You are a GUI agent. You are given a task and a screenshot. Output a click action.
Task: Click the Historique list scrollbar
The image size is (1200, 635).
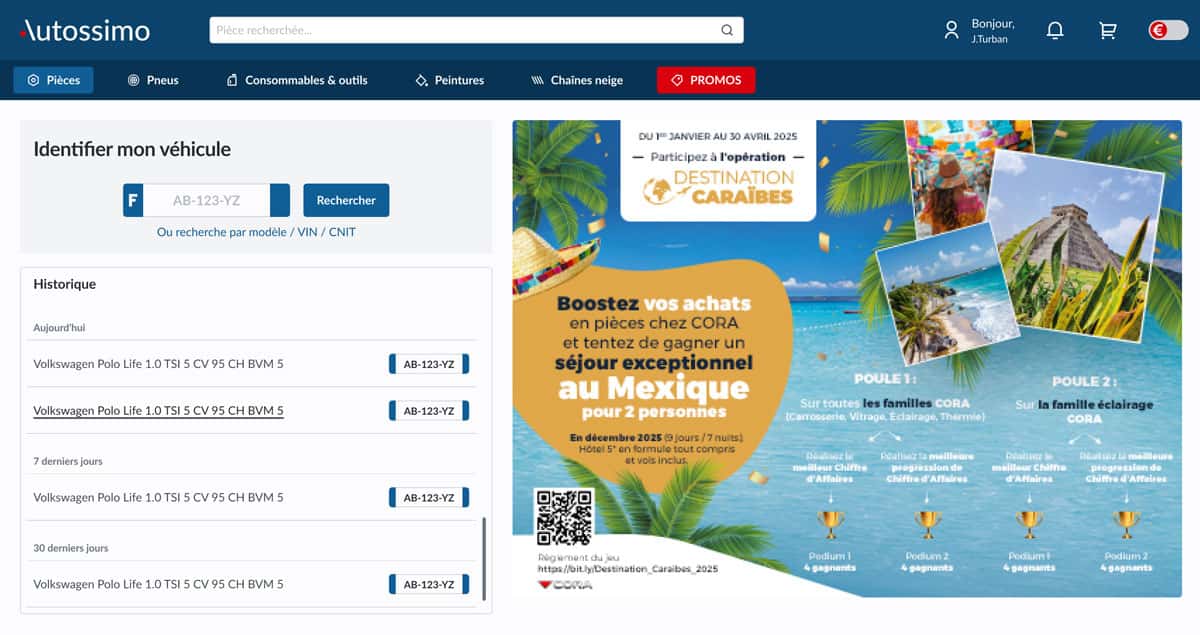click(484, 557)
